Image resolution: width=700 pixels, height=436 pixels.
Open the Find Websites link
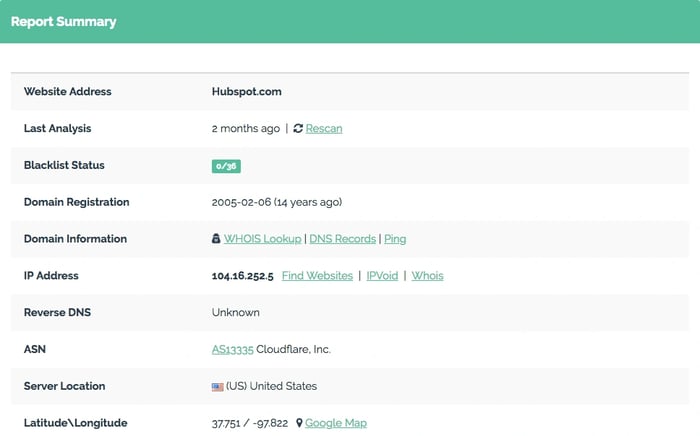pos(317,276)
